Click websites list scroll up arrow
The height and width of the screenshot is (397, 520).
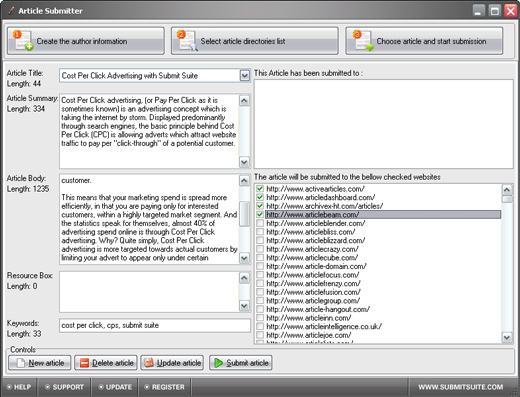click(507, 190)
